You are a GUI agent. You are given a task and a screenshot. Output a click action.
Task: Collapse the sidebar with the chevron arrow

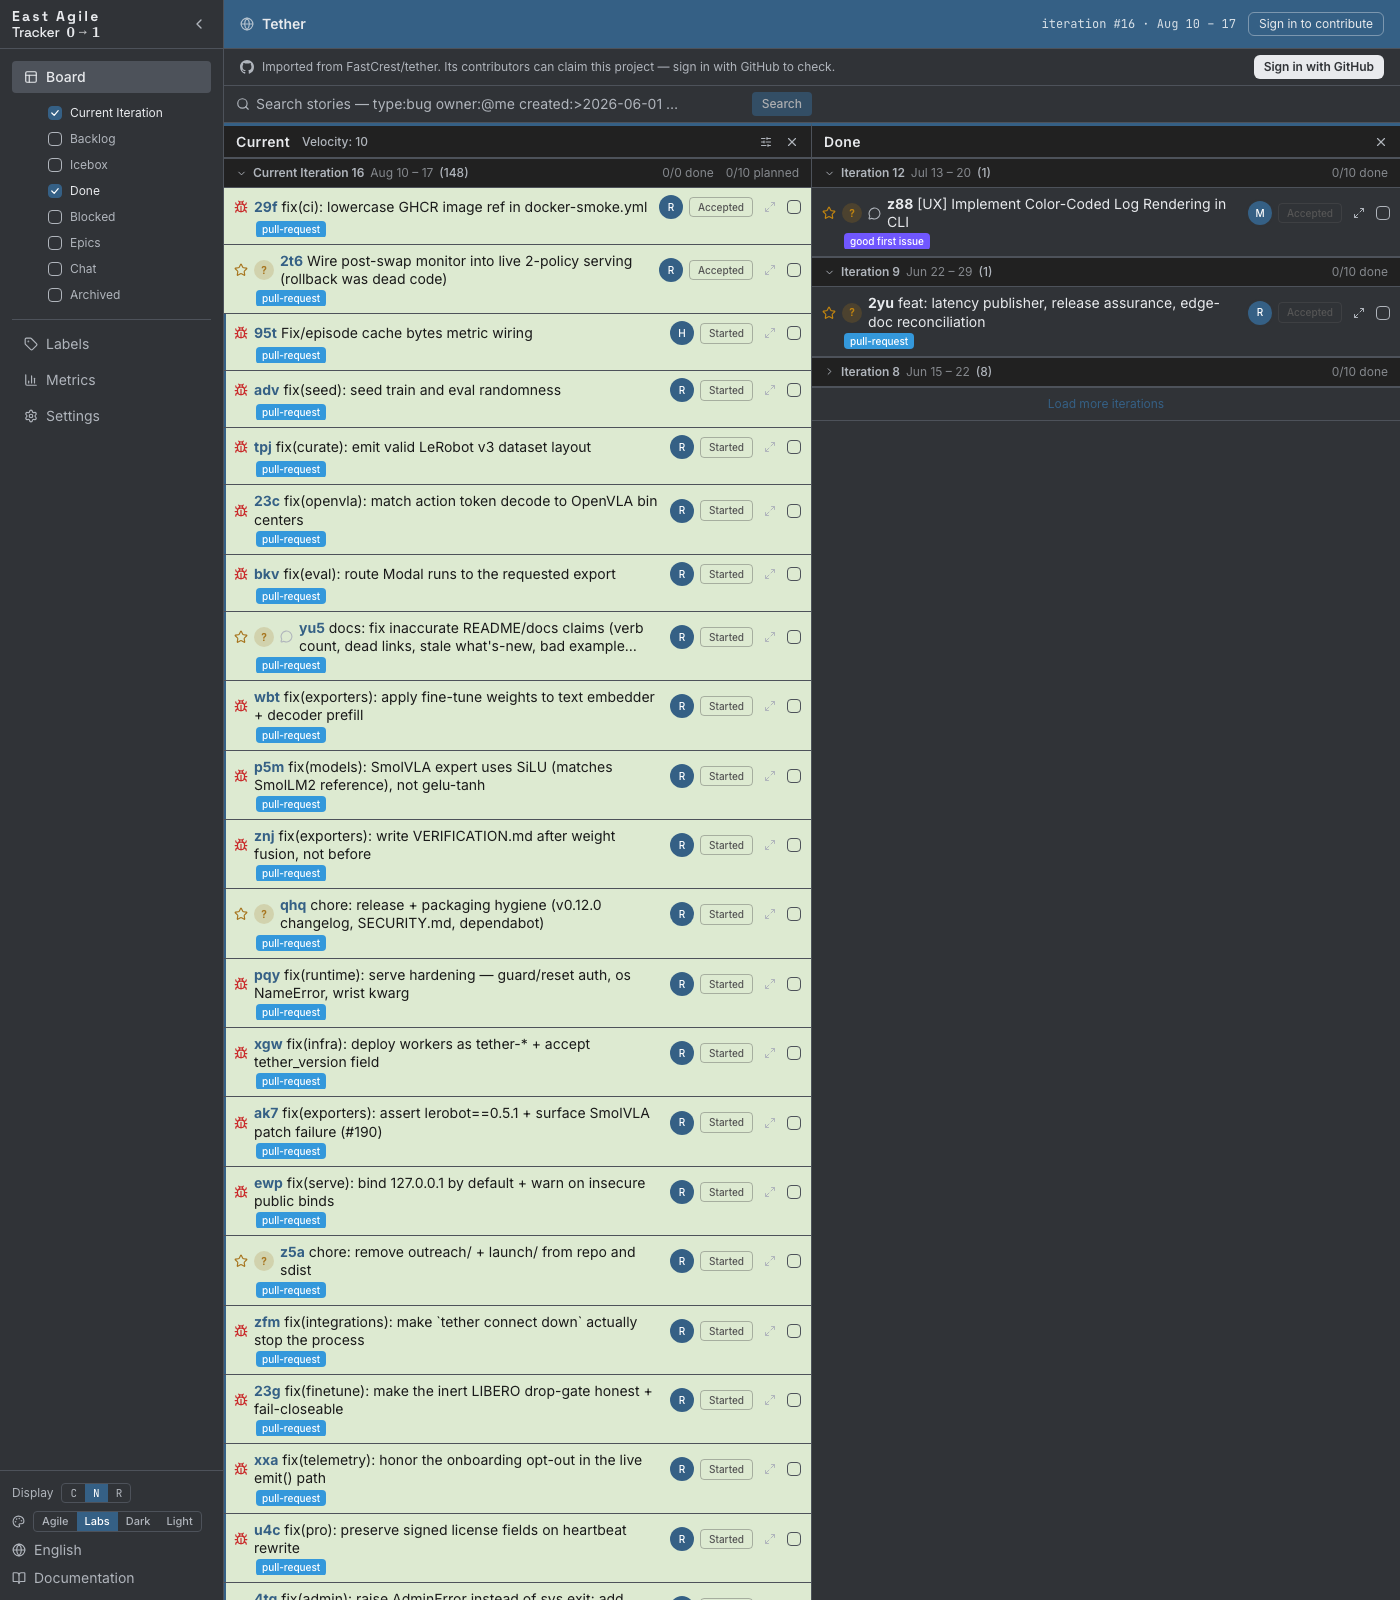point(199,24)
